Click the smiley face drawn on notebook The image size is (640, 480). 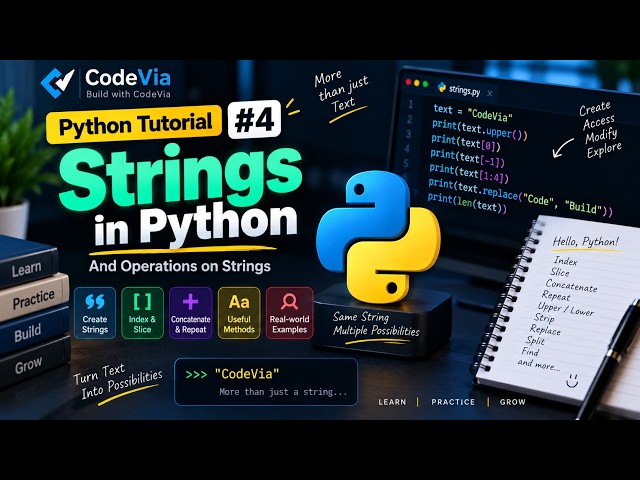[x=572, y=380]
